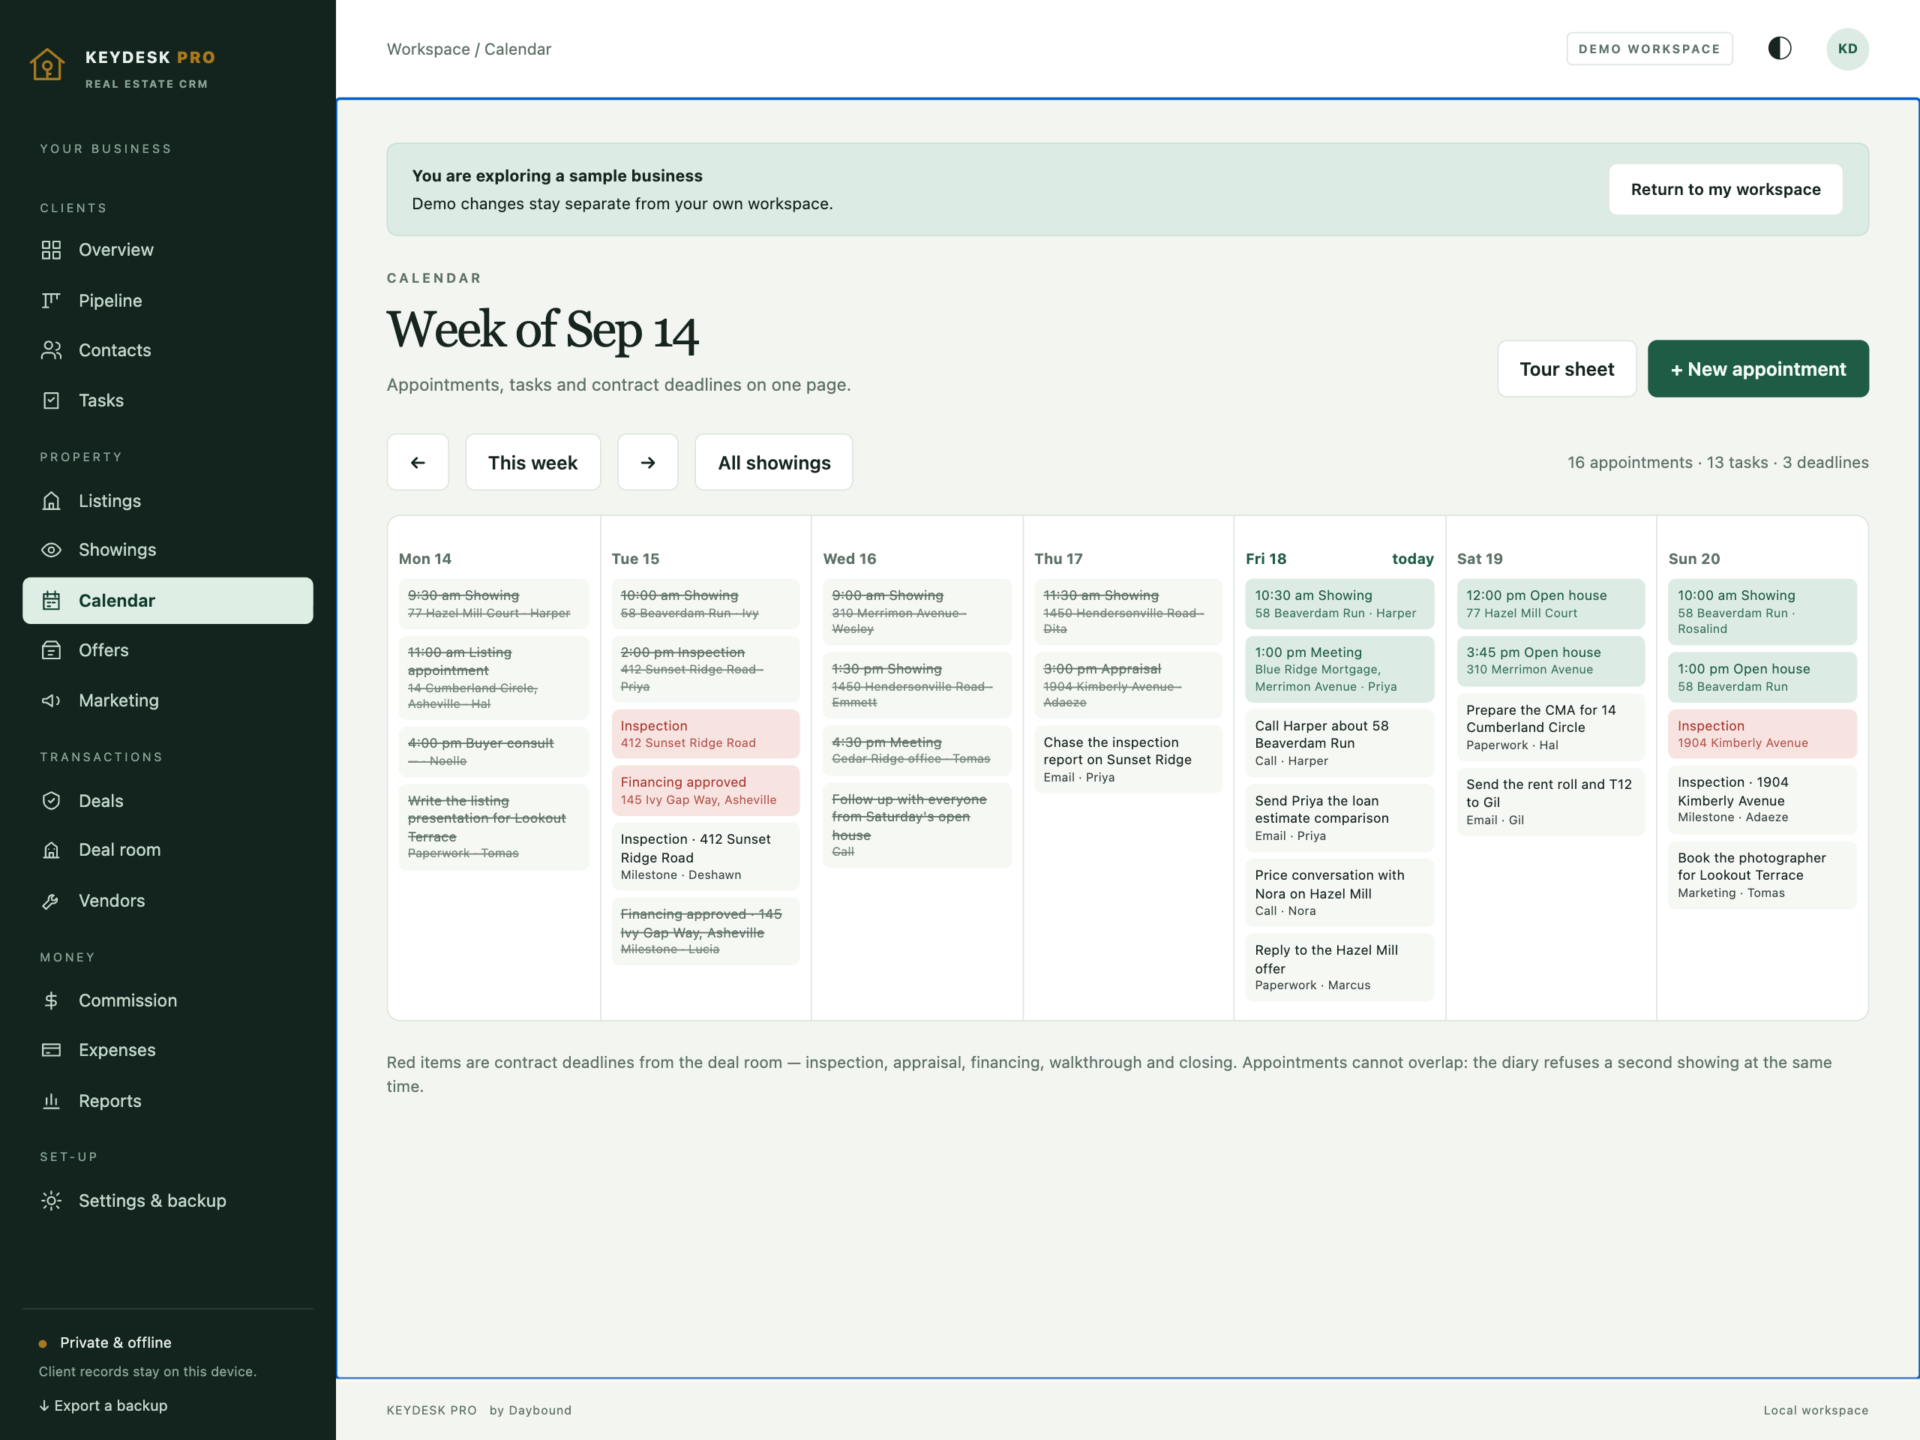Click the Marketing megaphone icon
Viewport: 1920px width, 1440px height.
[x=51, y=700]
